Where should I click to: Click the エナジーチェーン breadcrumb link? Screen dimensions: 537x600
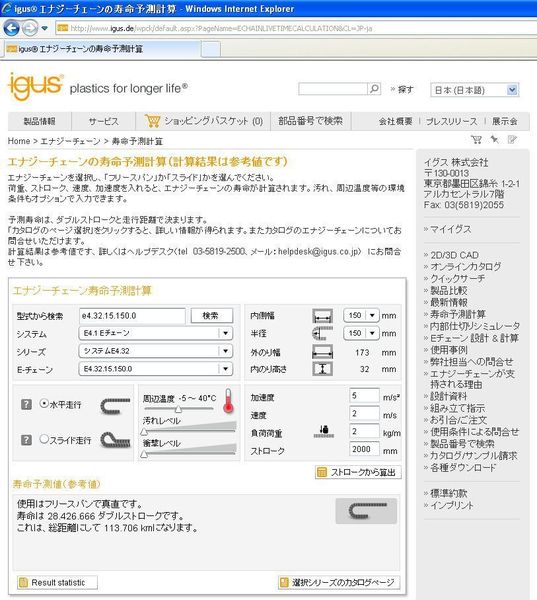click(70, 141)
